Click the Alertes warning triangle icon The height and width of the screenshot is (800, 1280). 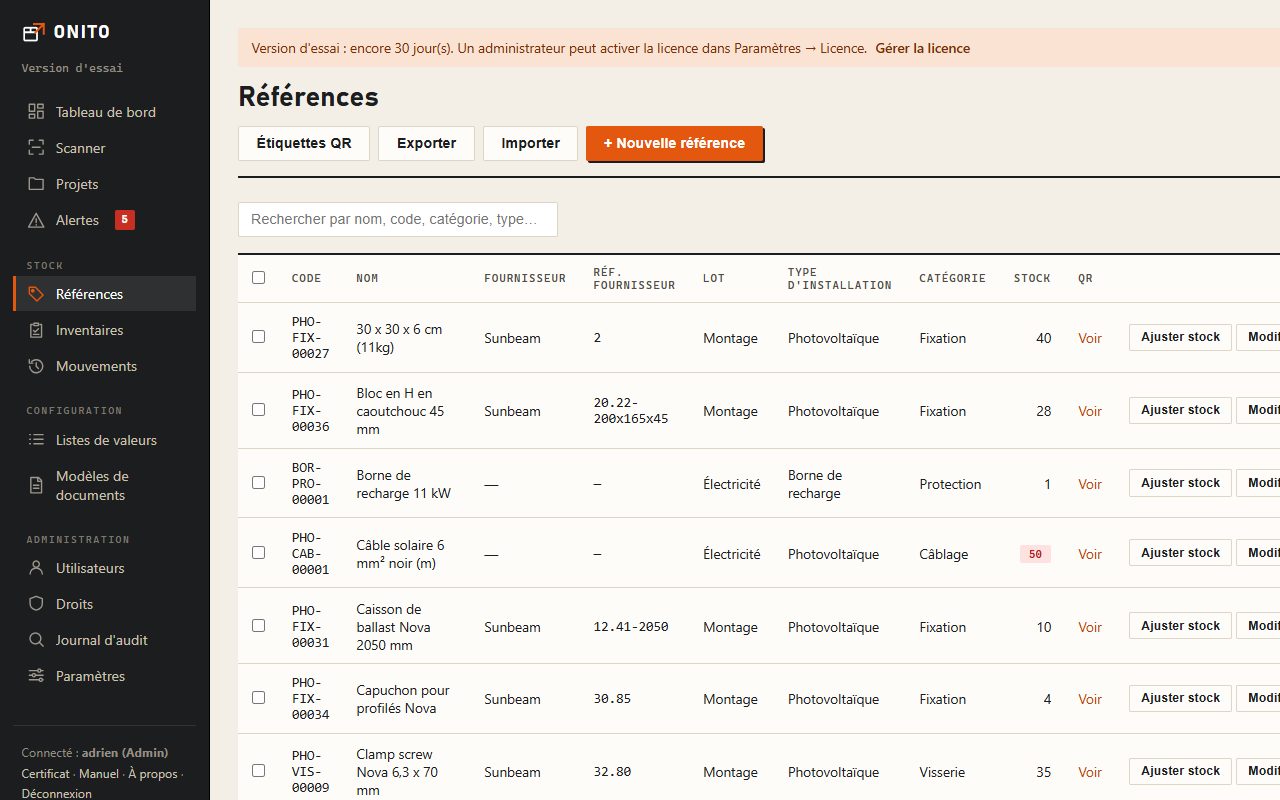click(36, 220)
